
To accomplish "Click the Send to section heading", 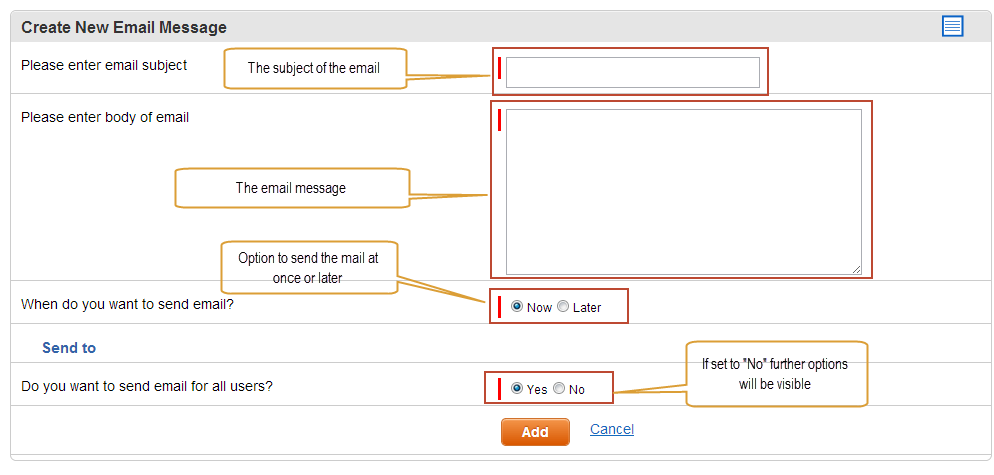I will (x=69, y=348).
